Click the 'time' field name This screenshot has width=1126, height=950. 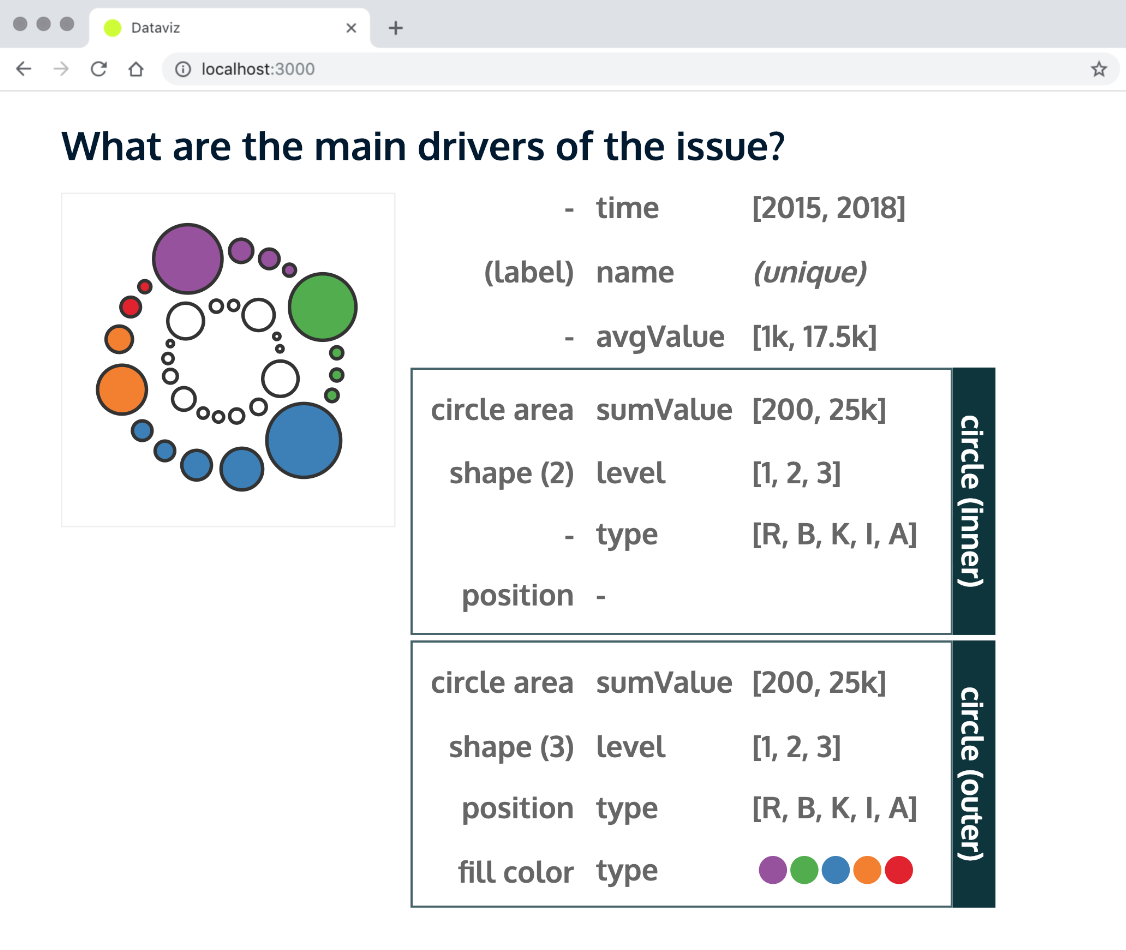[x=627, y=208]
